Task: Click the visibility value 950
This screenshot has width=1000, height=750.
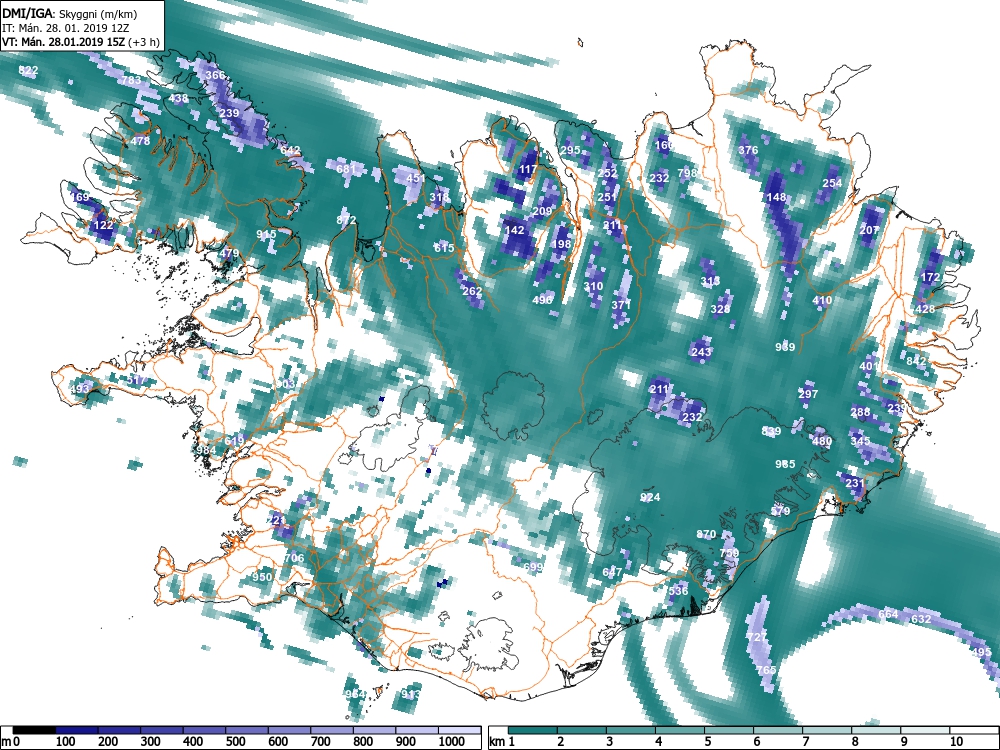Action: pos(261,577)
